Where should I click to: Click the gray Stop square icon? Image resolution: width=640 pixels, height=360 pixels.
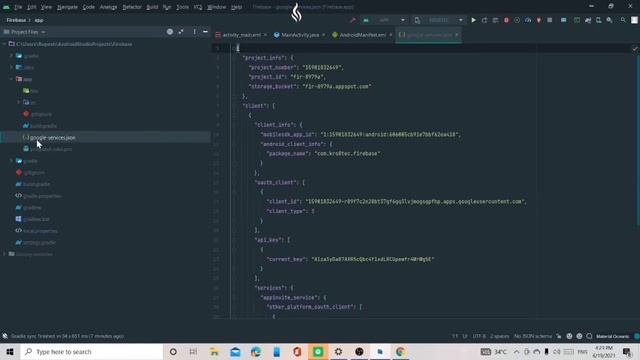point(550,20)
